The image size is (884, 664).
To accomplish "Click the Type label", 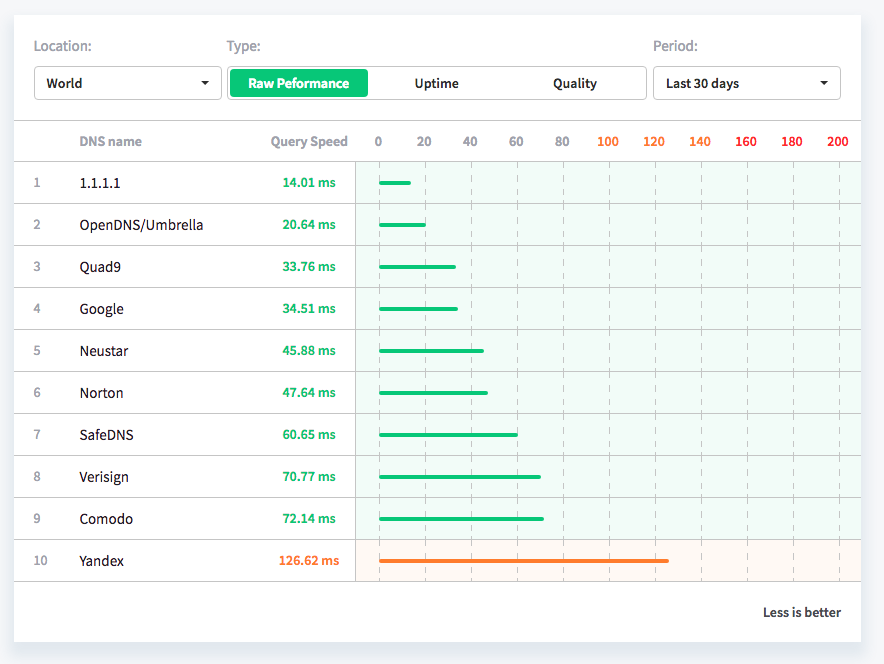I will (x=244, y=46).
